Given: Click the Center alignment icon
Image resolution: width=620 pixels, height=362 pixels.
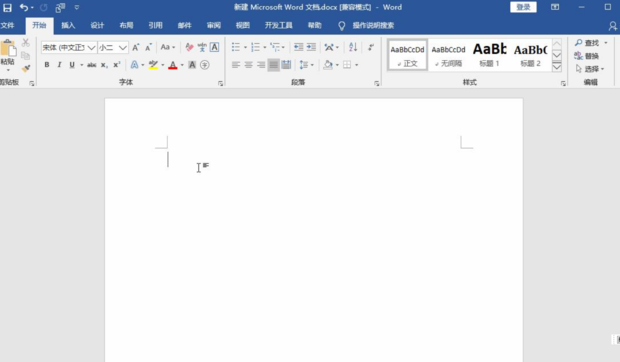Looking at the screenshot, I should (248, 65).
